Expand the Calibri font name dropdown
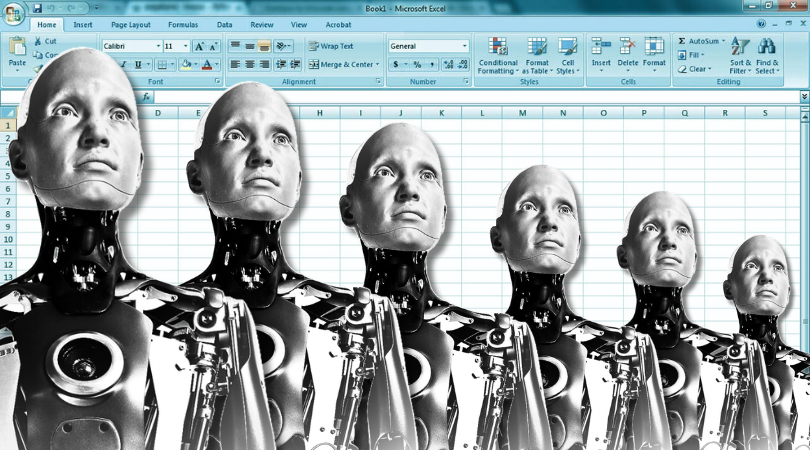 click(x=158, y=46)
